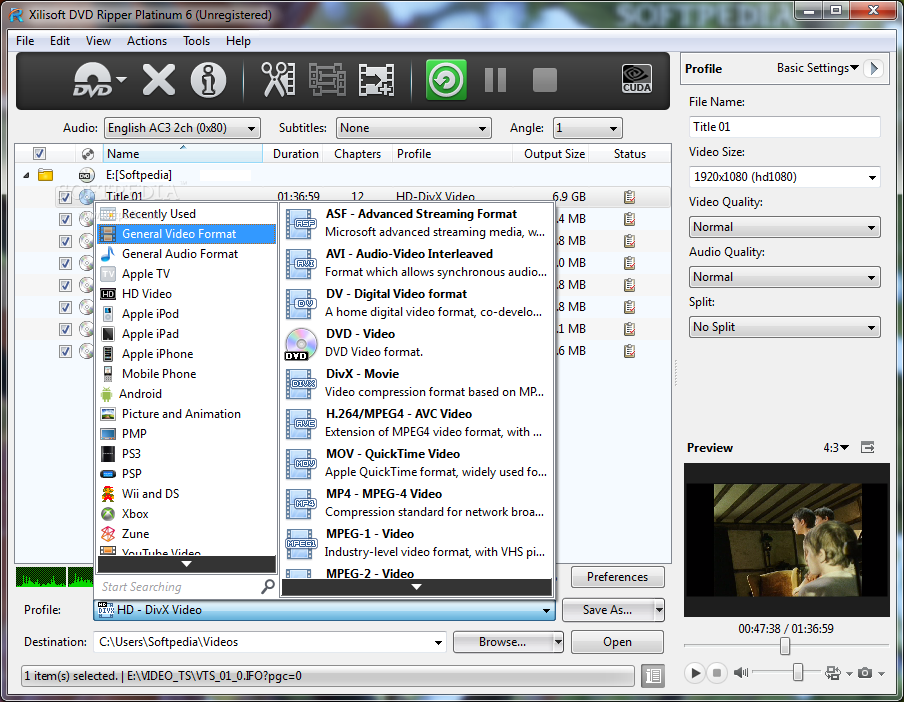This screenshot has width=904, height=702.
Task: Open the Video Quality dropdown
Action: [785, 227]
